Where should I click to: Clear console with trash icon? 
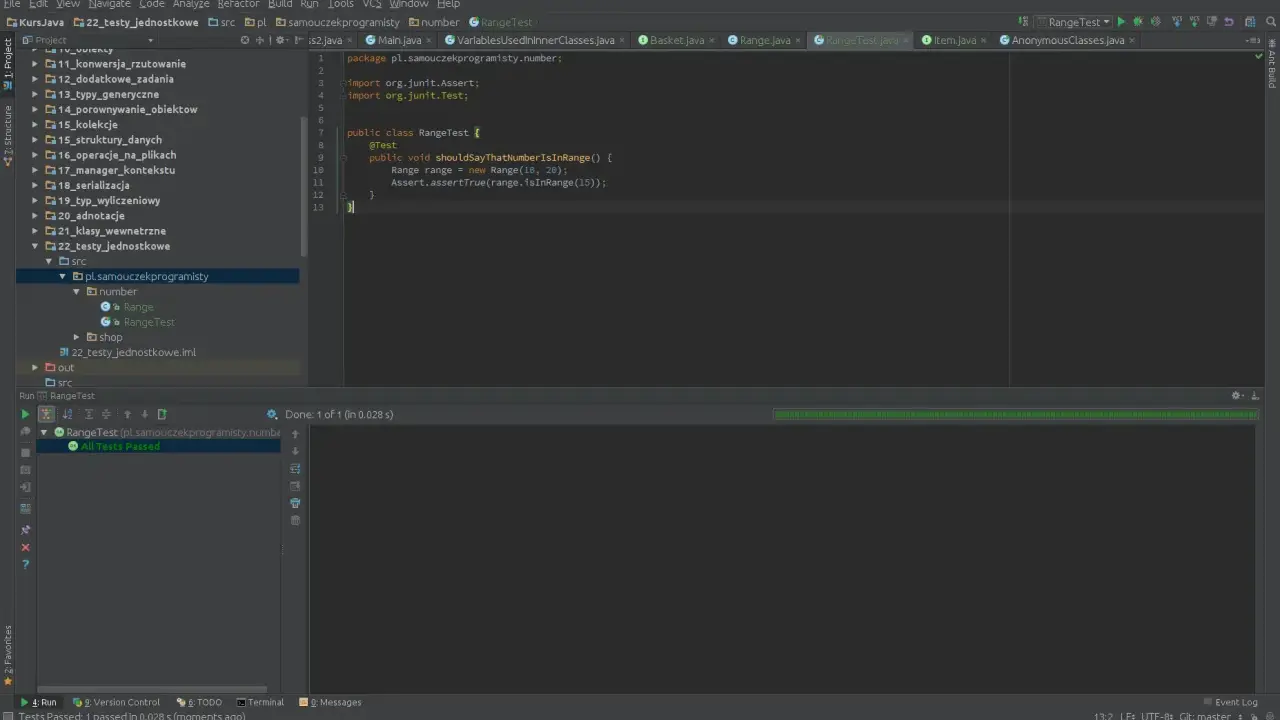coord(295,520)
